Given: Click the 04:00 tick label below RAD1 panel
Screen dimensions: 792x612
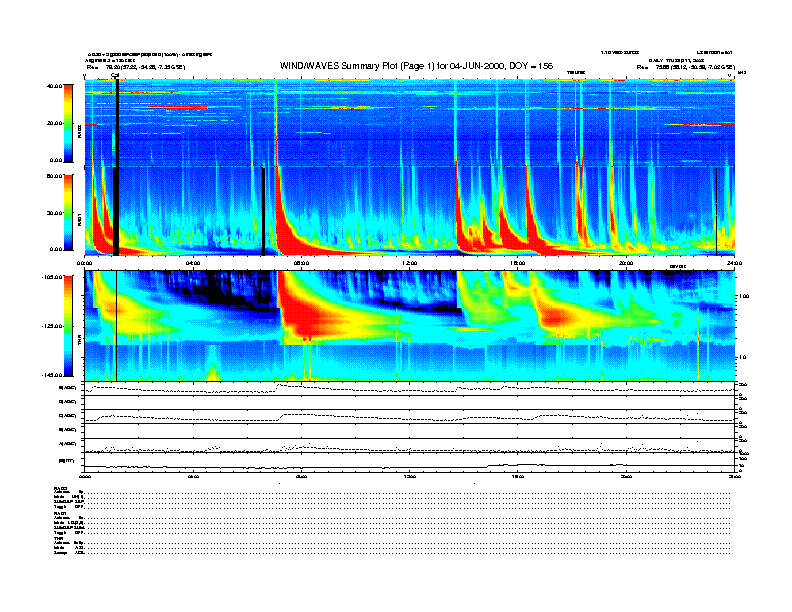Looking at the screenshot, I should (x=193, y=263).
